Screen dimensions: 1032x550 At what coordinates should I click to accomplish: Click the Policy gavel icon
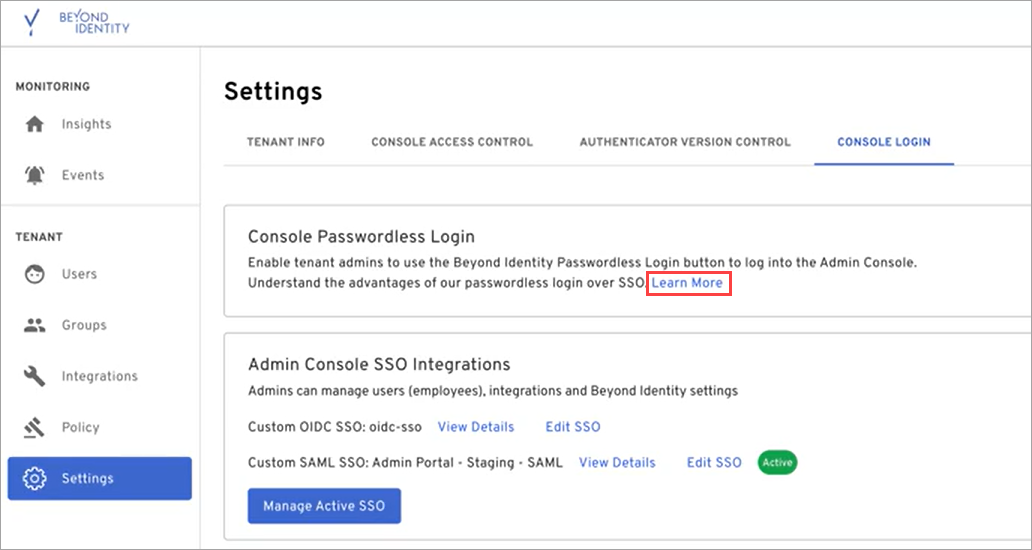[x=35, y=427]
